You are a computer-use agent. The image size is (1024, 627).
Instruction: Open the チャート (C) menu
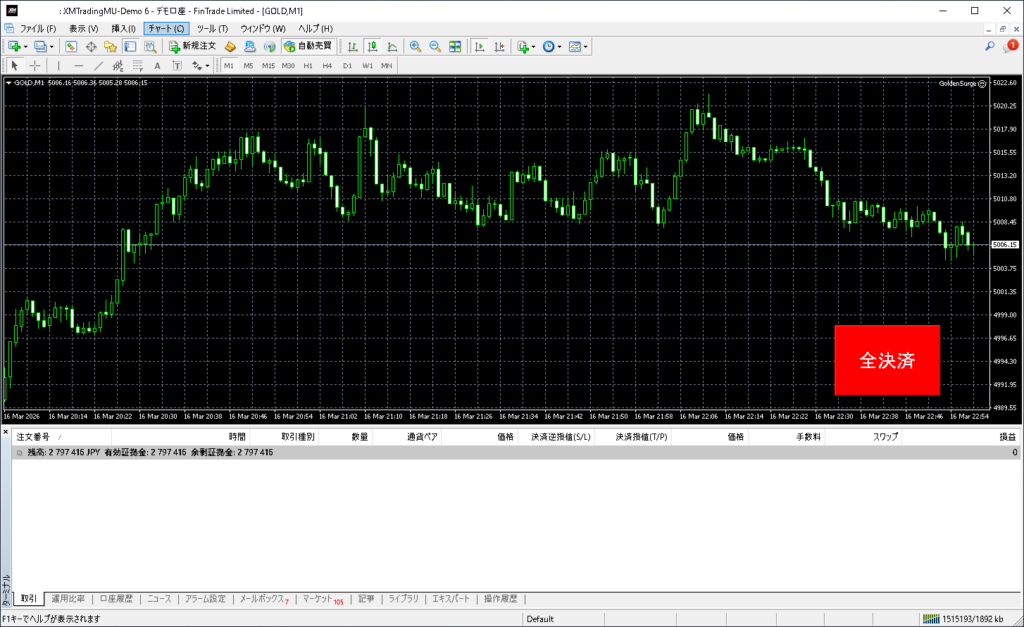(x=164, y=29)
